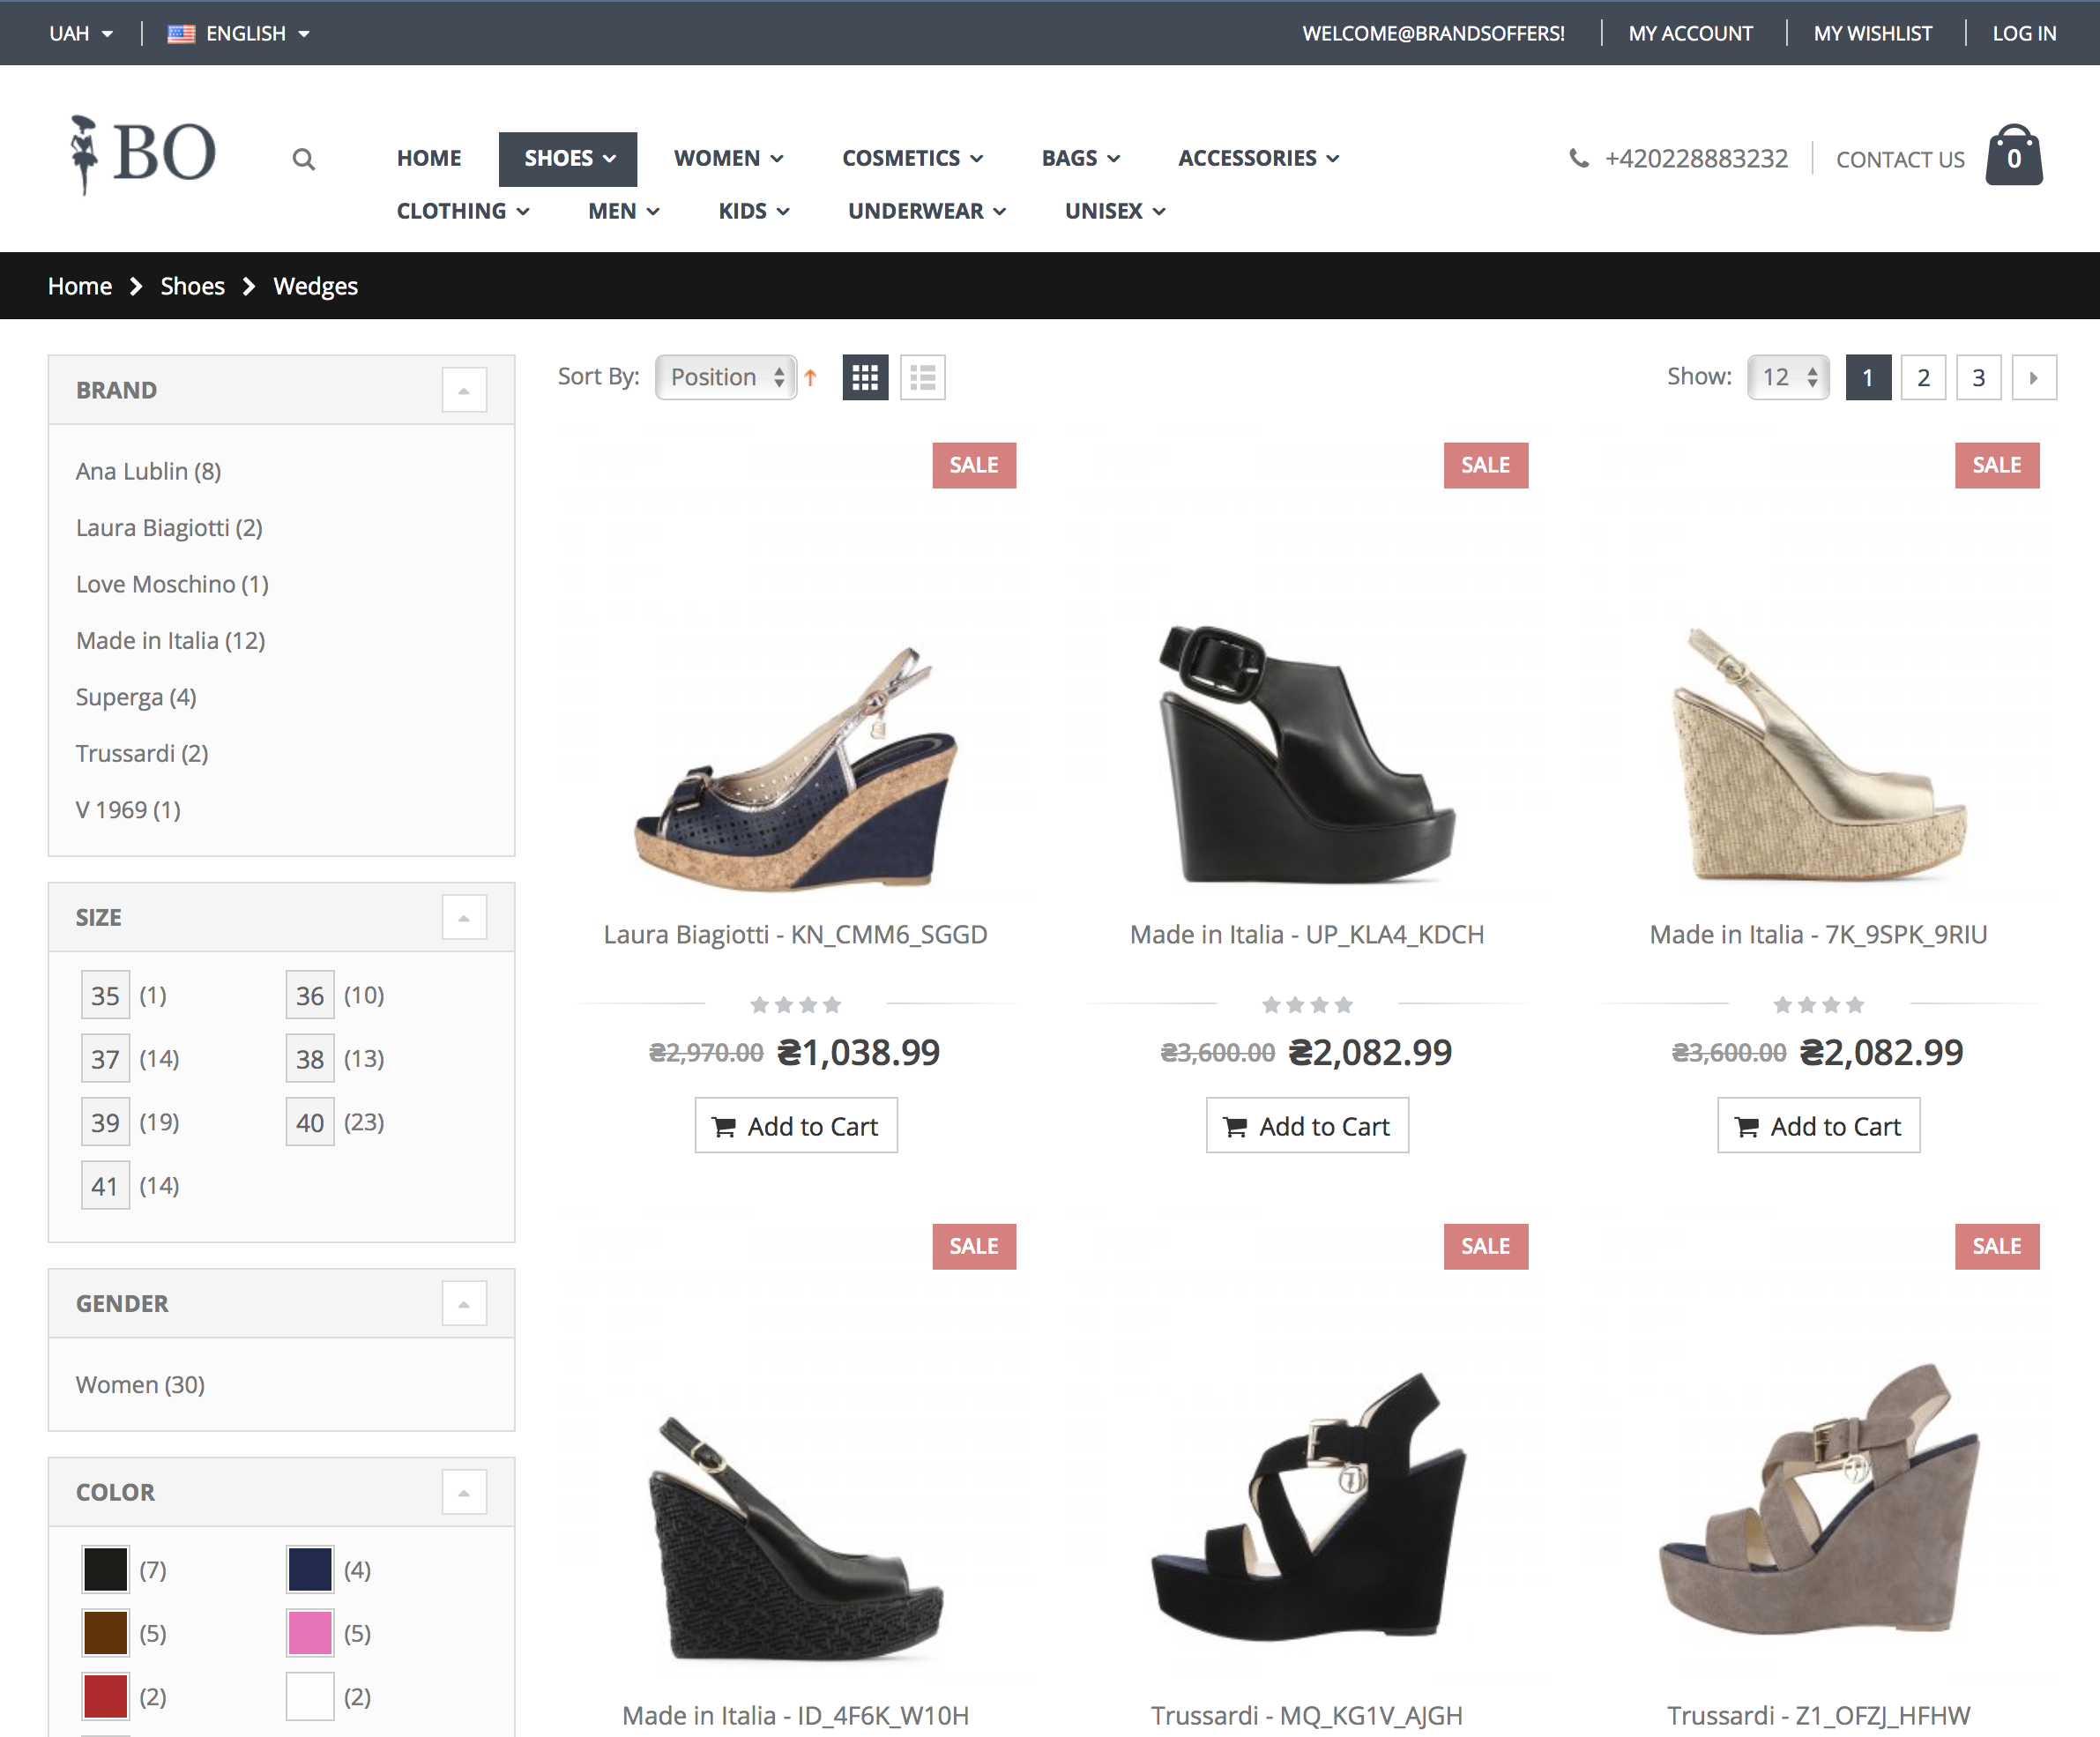Filter by navy blue color swatch
This screenshot has width=2100, height=1737.
click(x=310, y=1569)
